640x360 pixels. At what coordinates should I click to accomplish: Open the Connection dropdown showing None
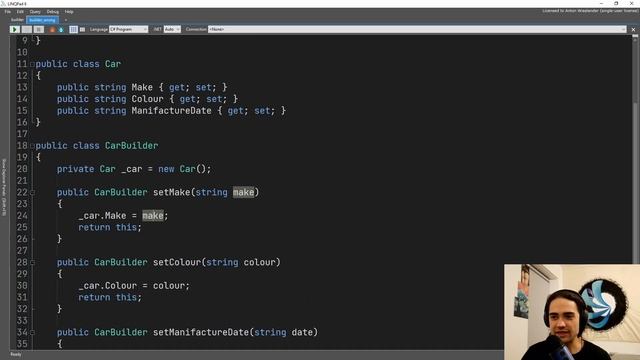417,29
